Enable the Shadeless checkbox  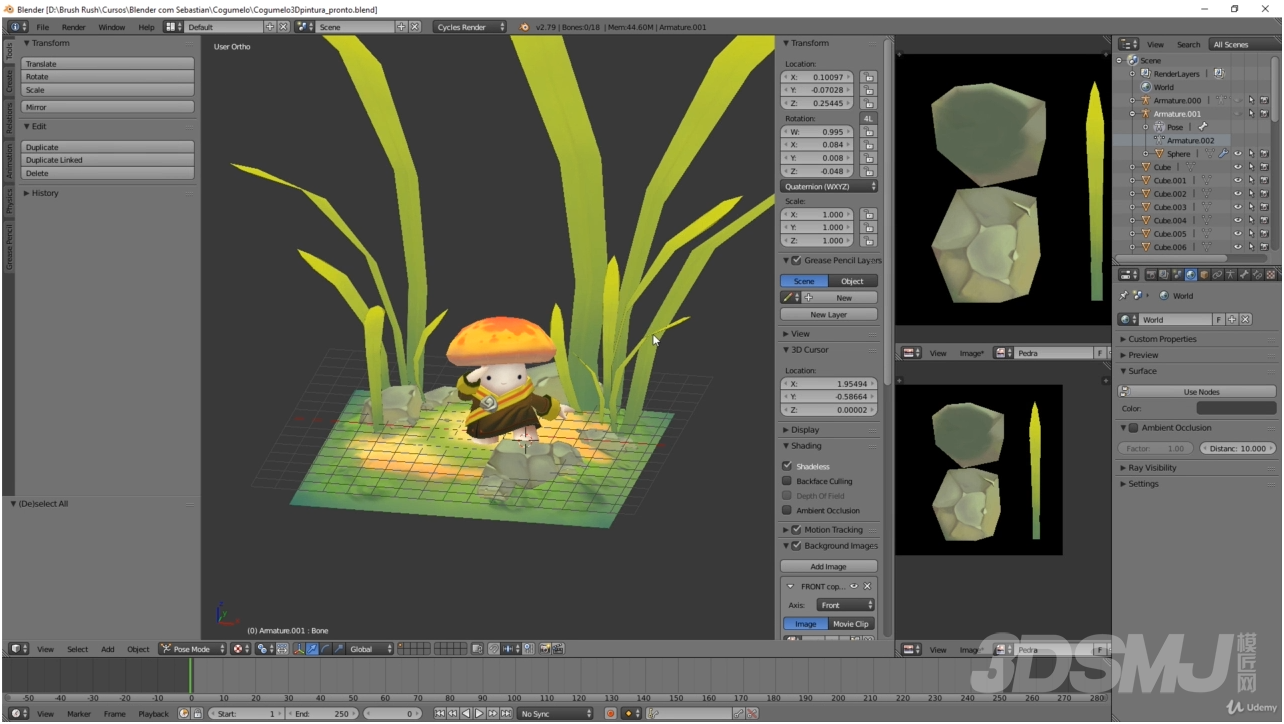click(787, 466)
